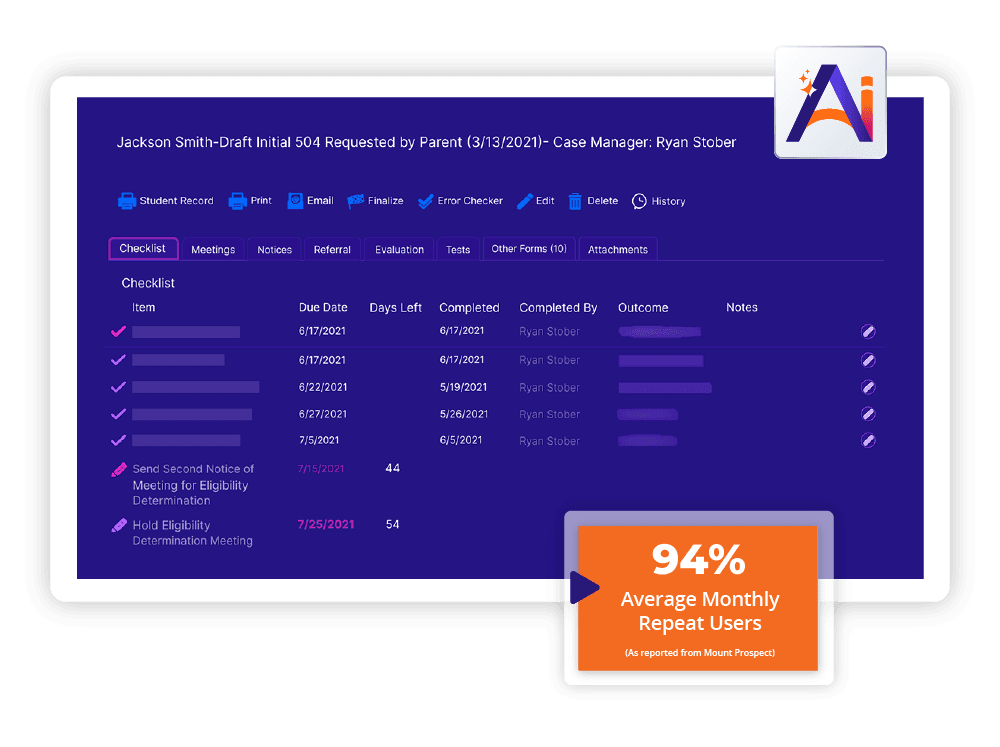Image resolution: width=1000 pixels, height=747 pixels.
Task: Open the Attachments tab
Action: click(x=618, y=248)
